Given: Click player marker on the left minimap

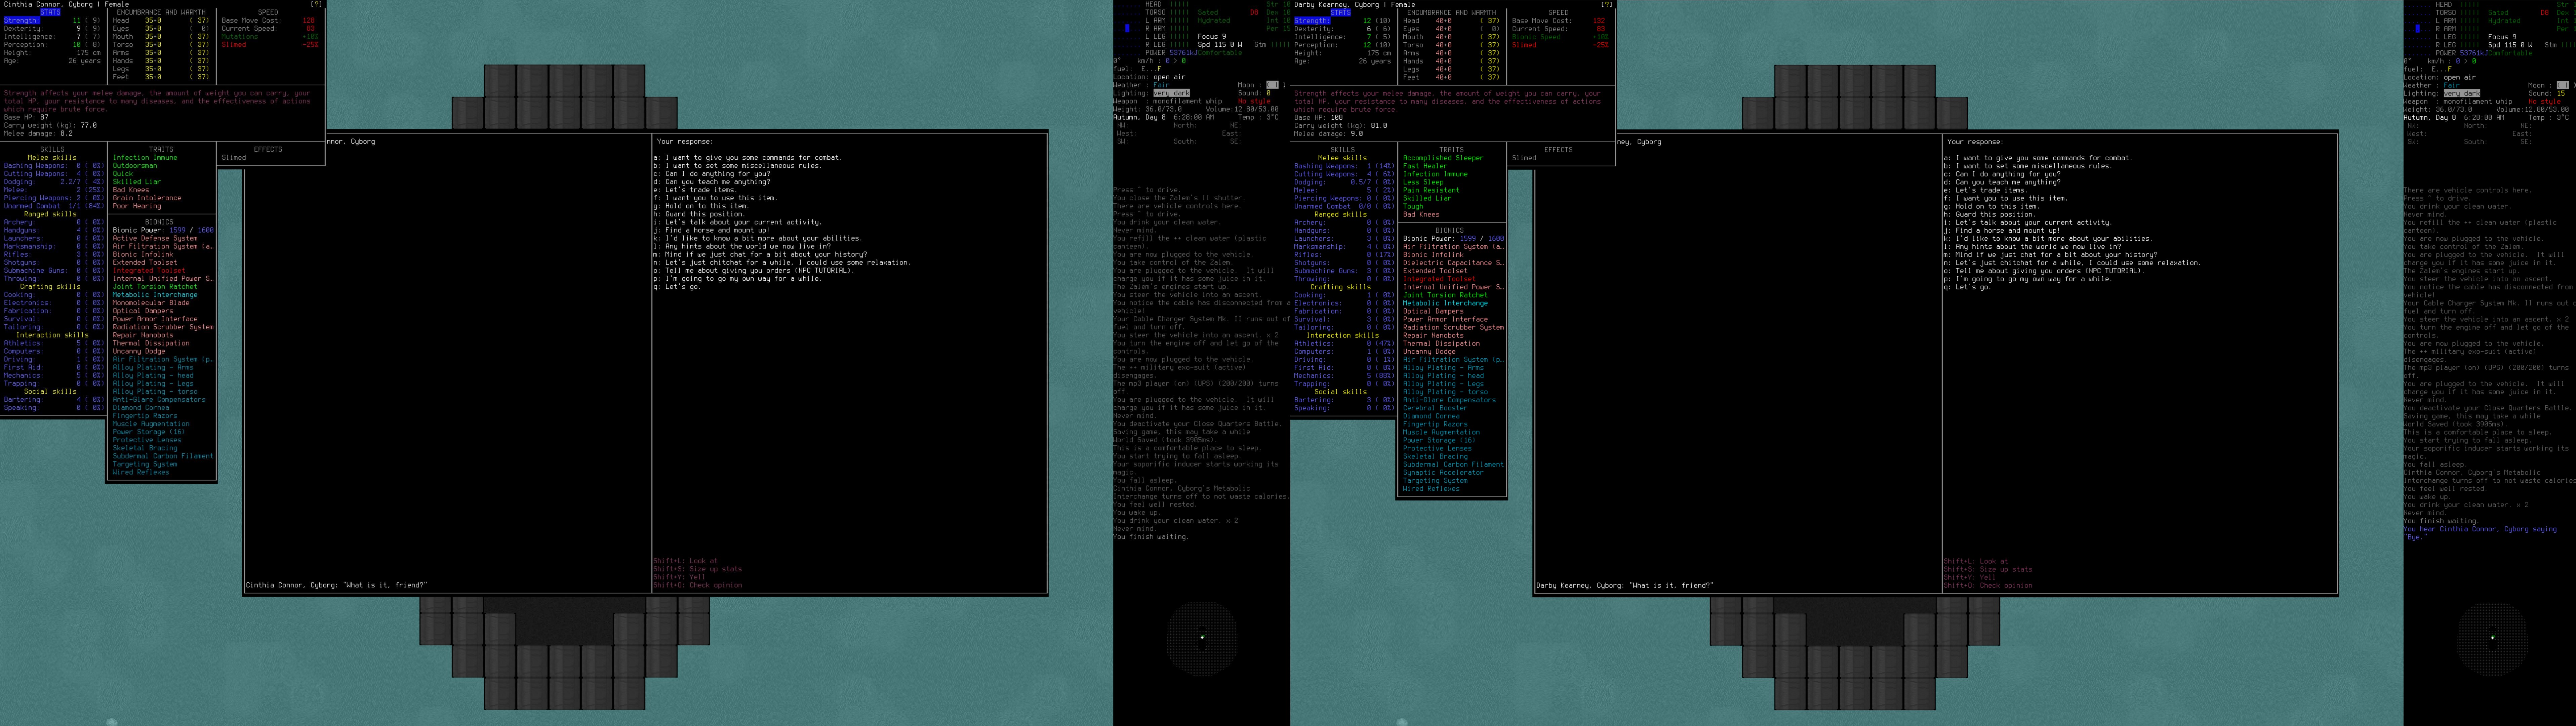Looking at the screenshot, I should tap(1202, 637).
